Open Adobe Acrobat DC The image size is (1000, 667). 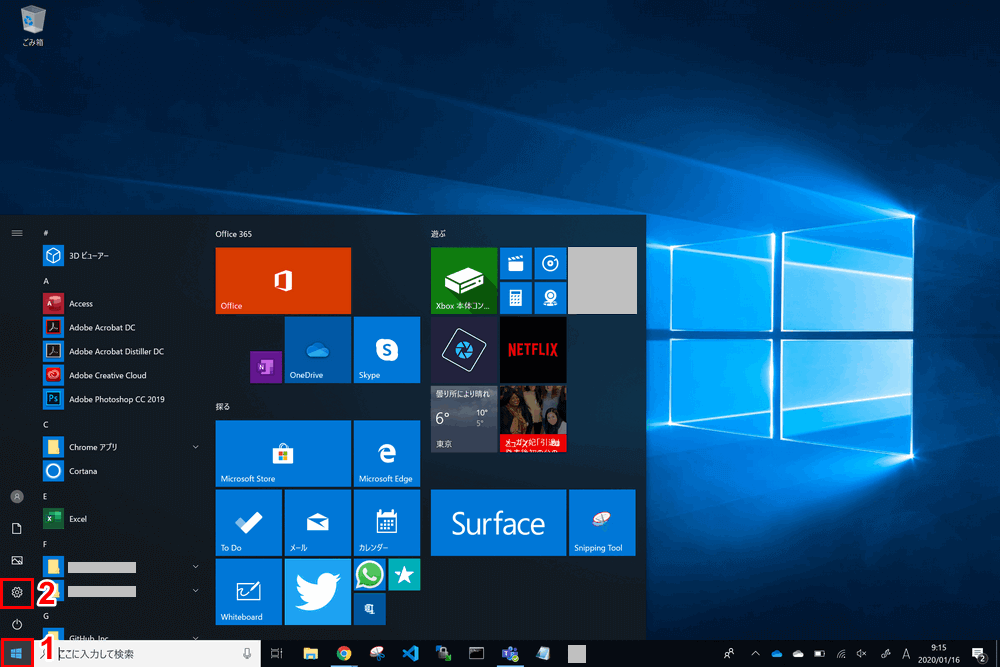pyautogui.click(x=121, y=328)
